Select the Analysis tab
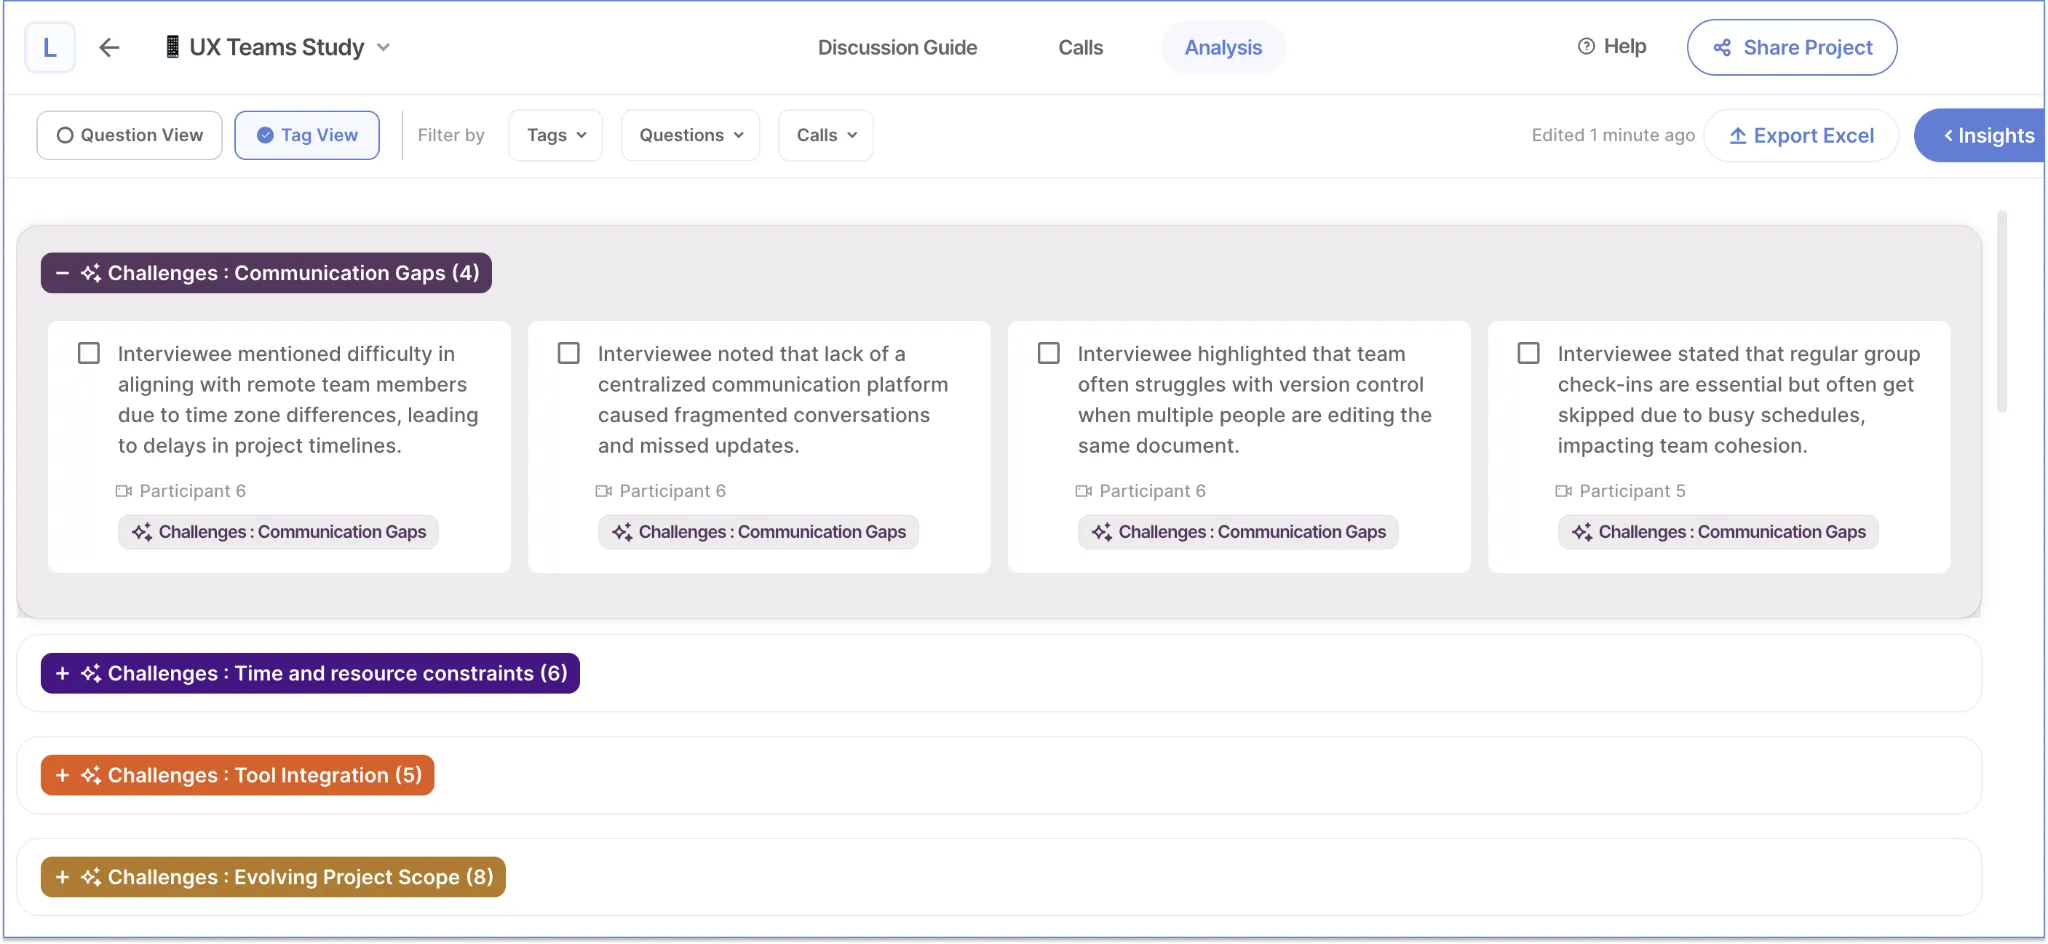The width and height of the screenshot is (2048, 944). [1223, 47]
